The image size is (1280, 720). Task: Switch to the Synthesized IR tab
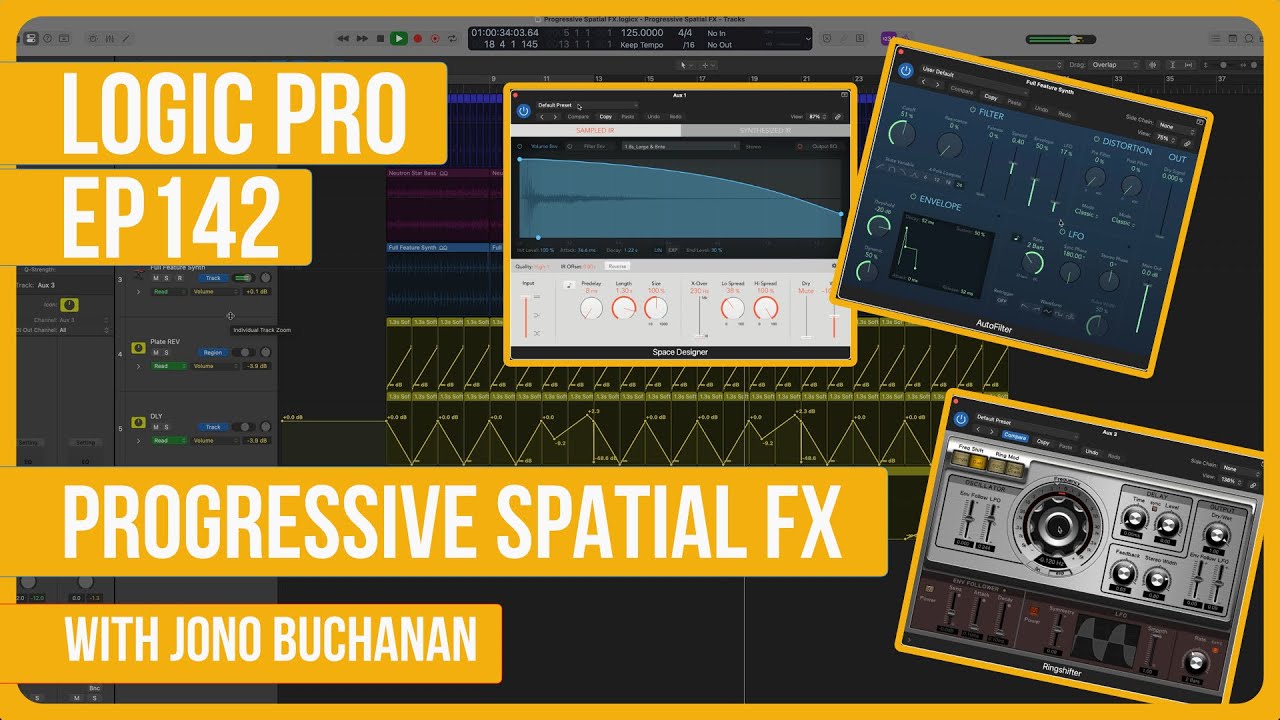coord(765,130)
